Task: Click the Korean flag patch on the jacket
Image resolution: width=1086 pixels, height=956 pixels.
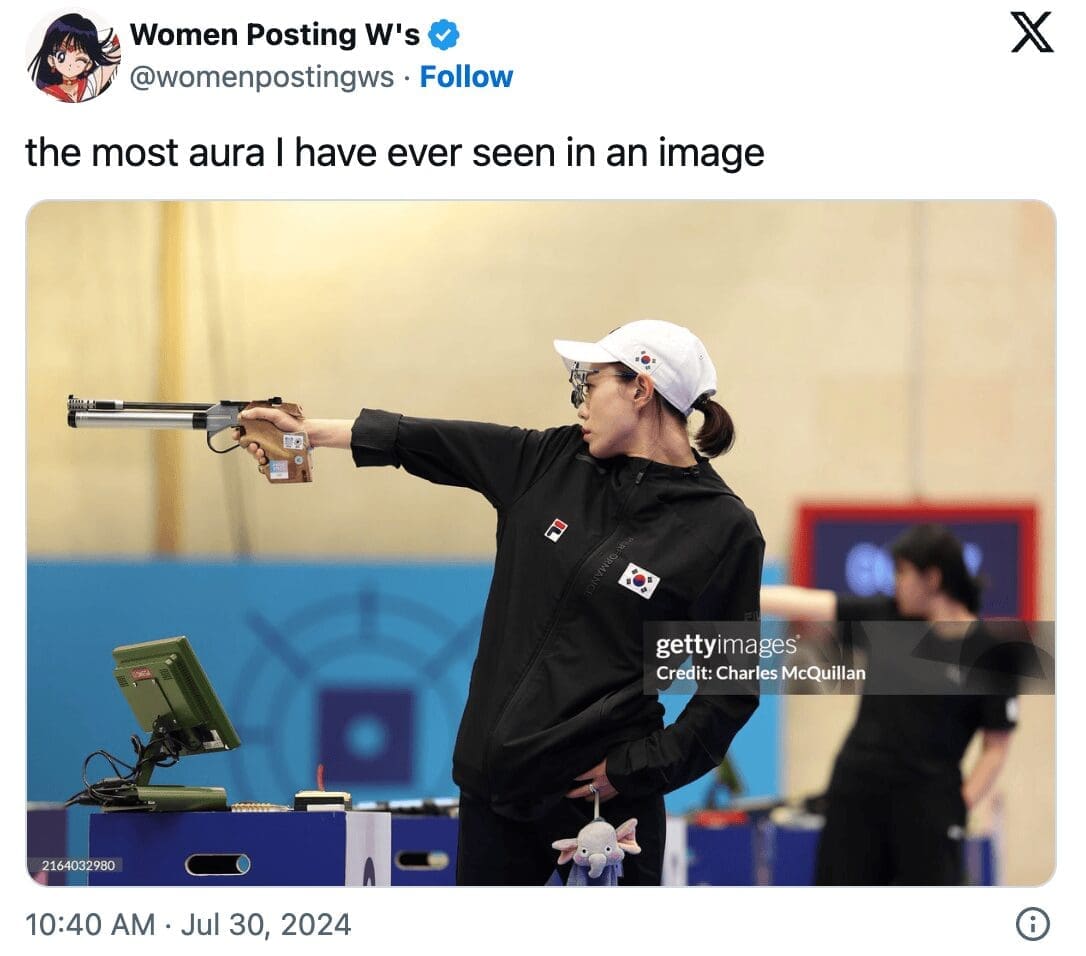Action: tap(638, 580)
